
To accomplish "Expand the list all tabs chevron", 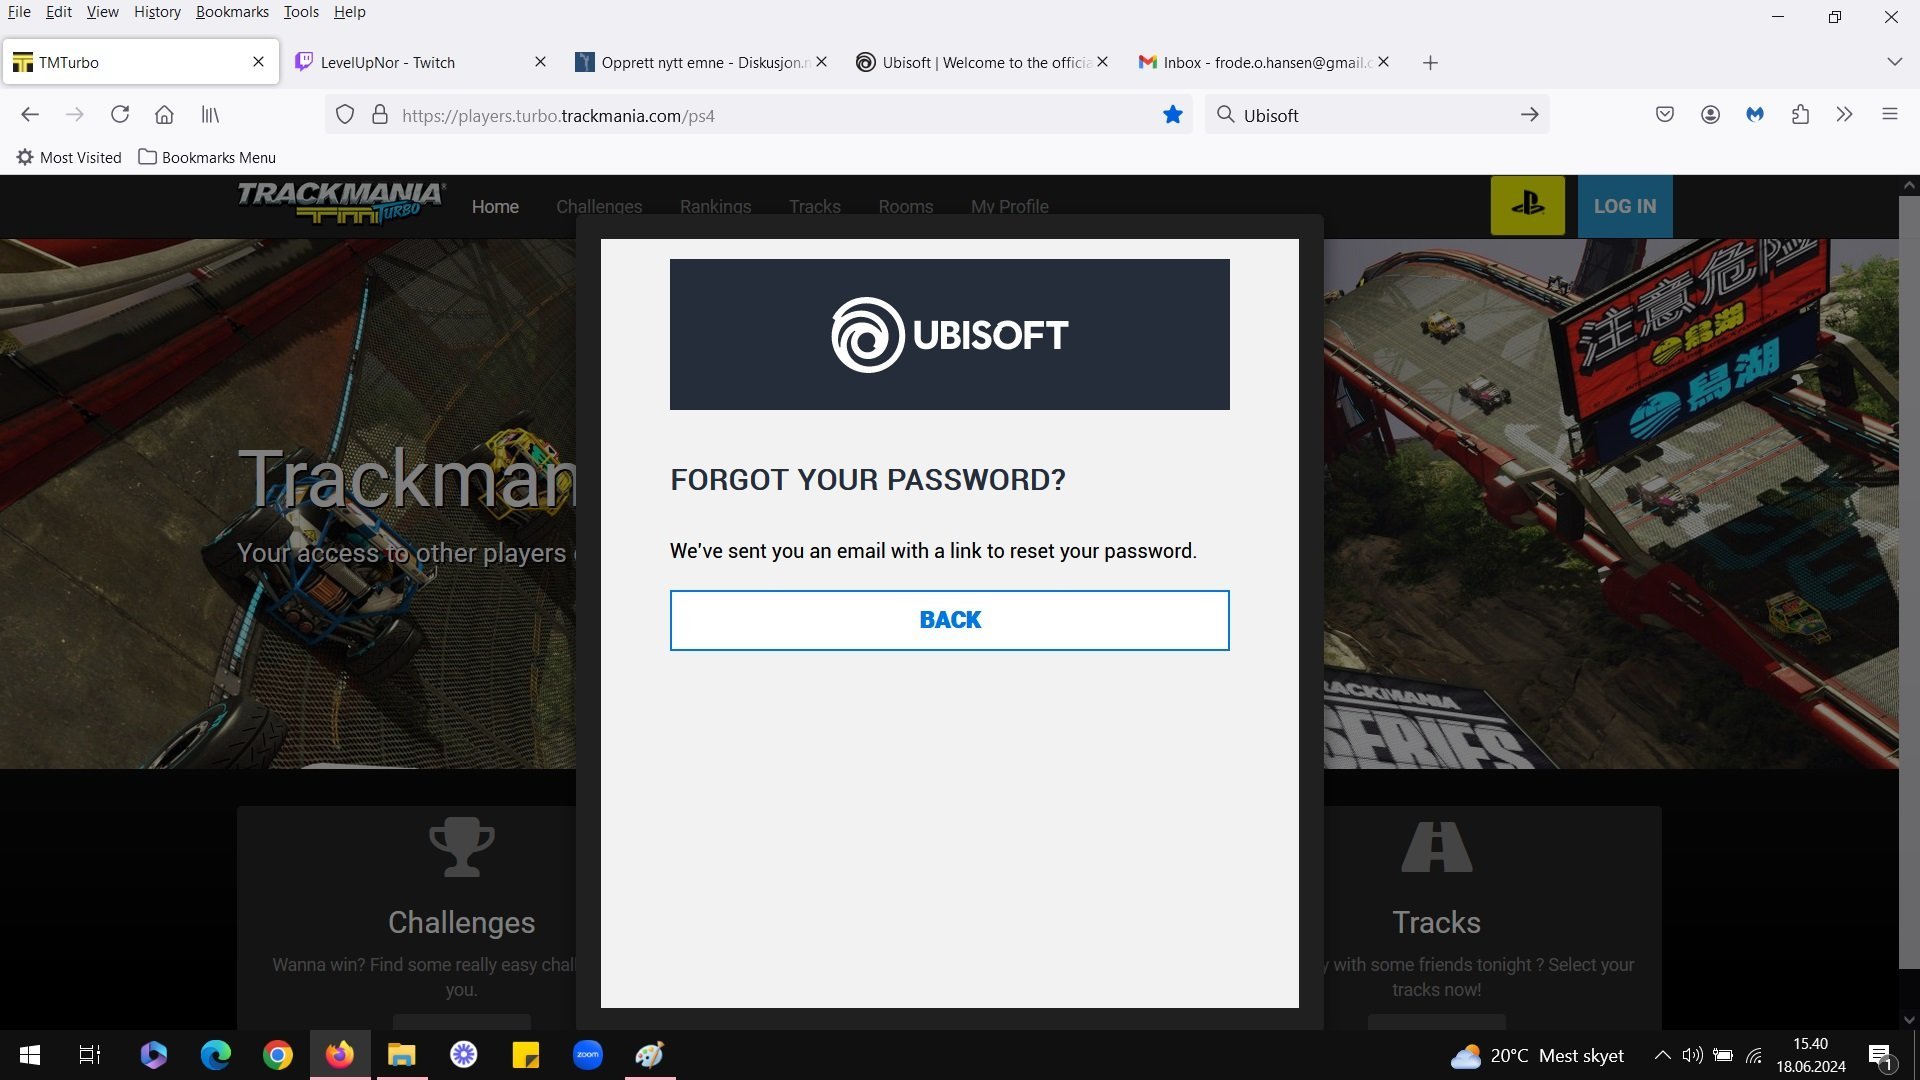I will [x=1894, y=62].
